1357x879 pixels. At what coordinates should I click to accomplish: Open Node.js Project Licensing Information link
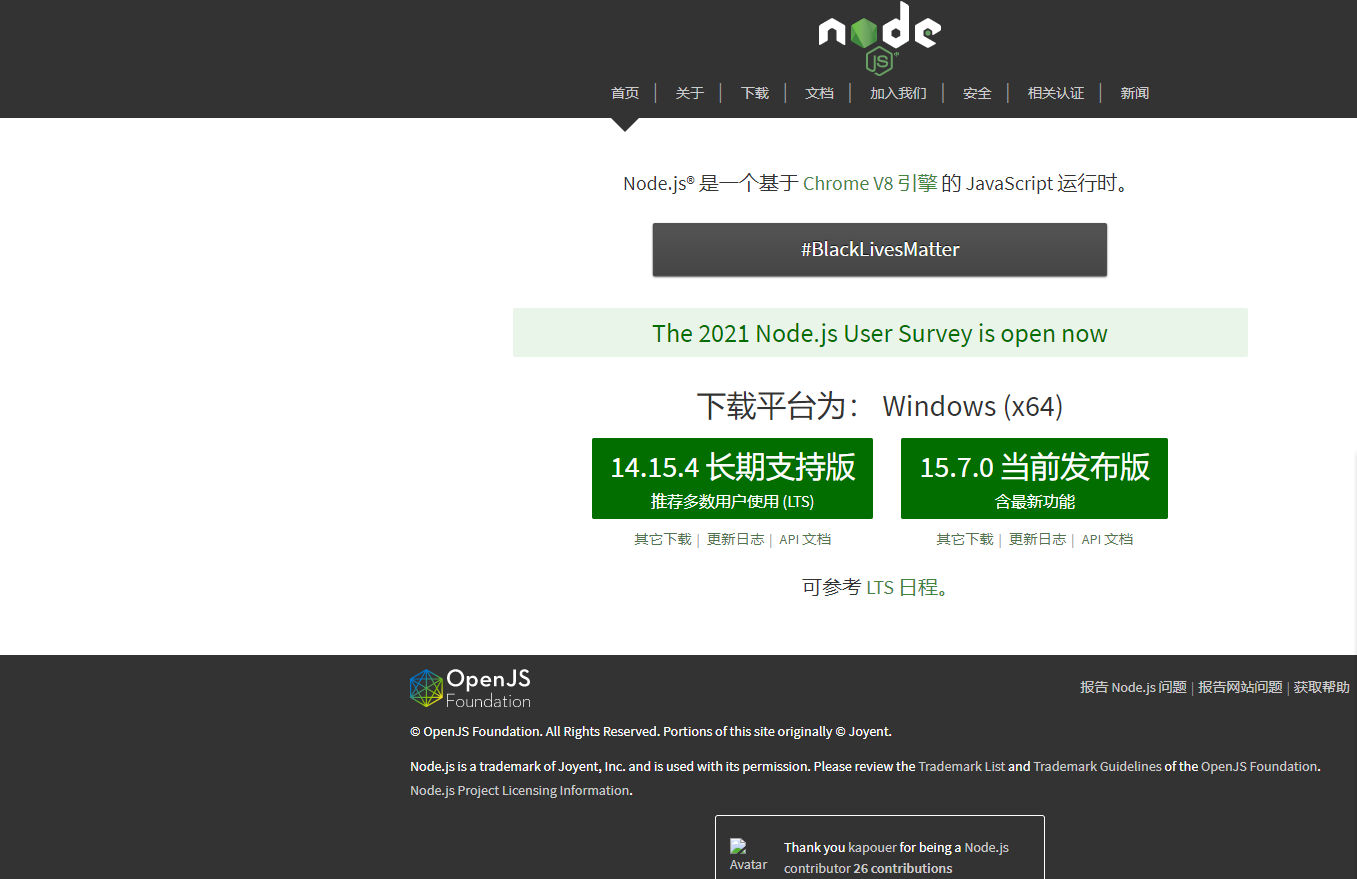(x=520, y=790)
